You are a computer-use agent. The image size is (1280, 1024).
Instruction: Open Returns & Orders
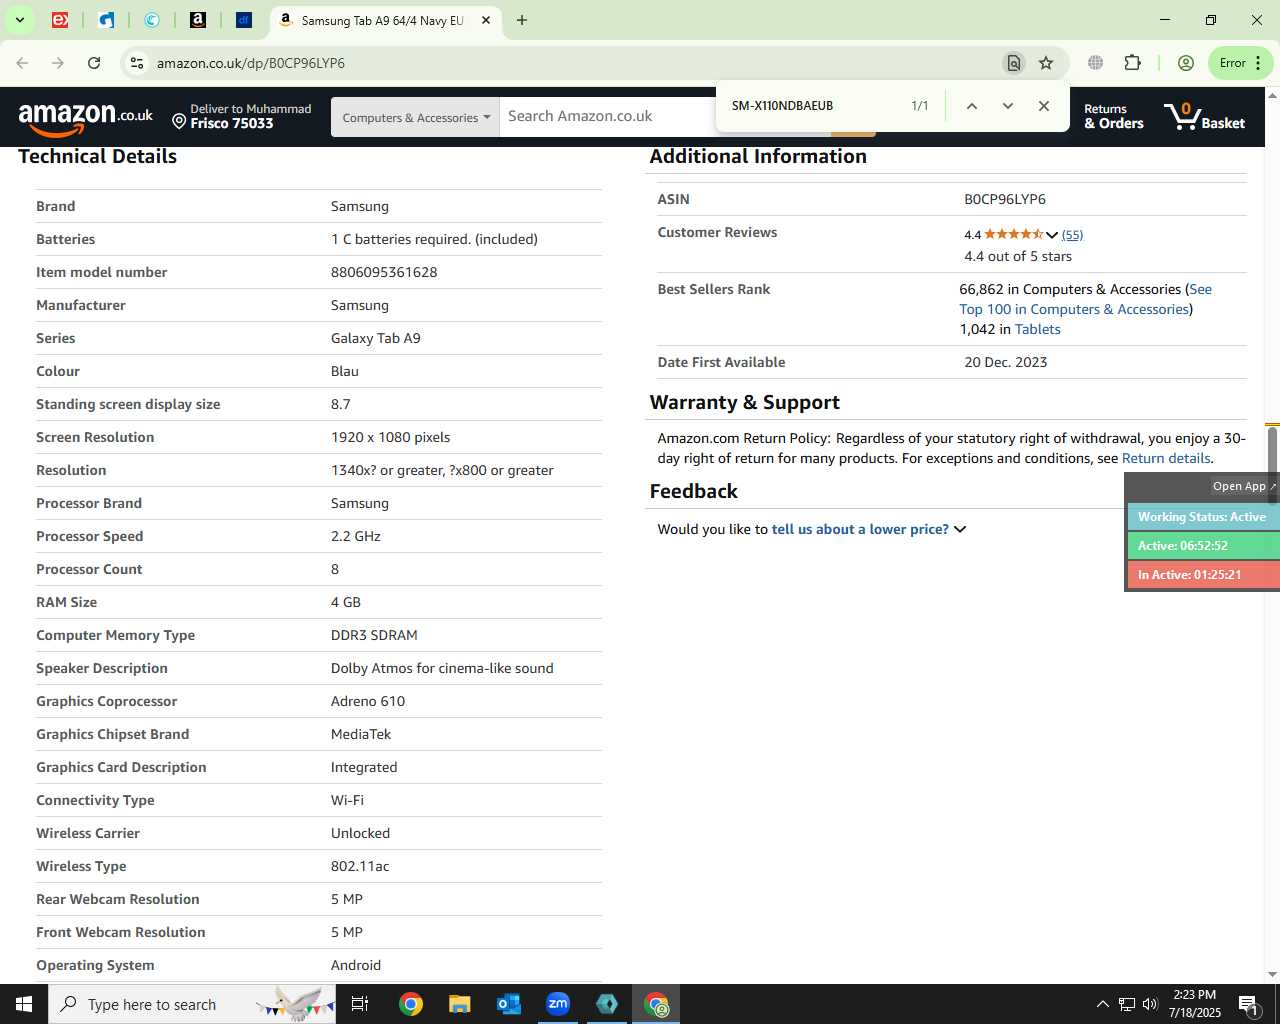[x=1113, y=116]
